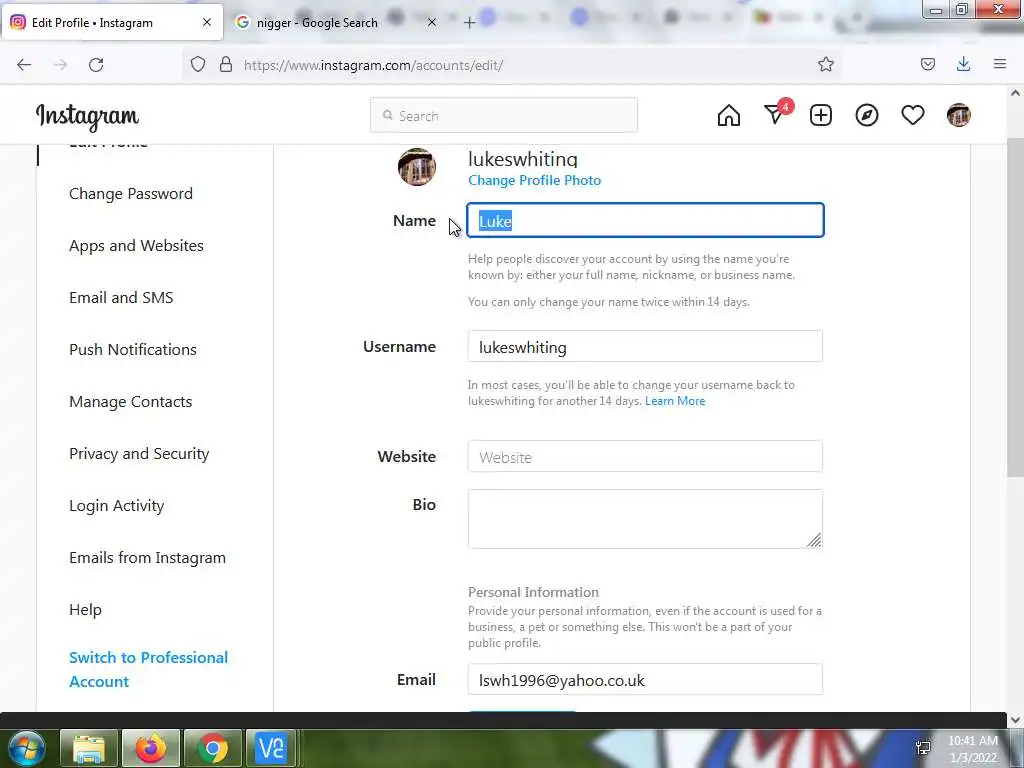The image size is (1024, 768).
Task: Open Firefox from the taskbar
Action: click(151, 748)
